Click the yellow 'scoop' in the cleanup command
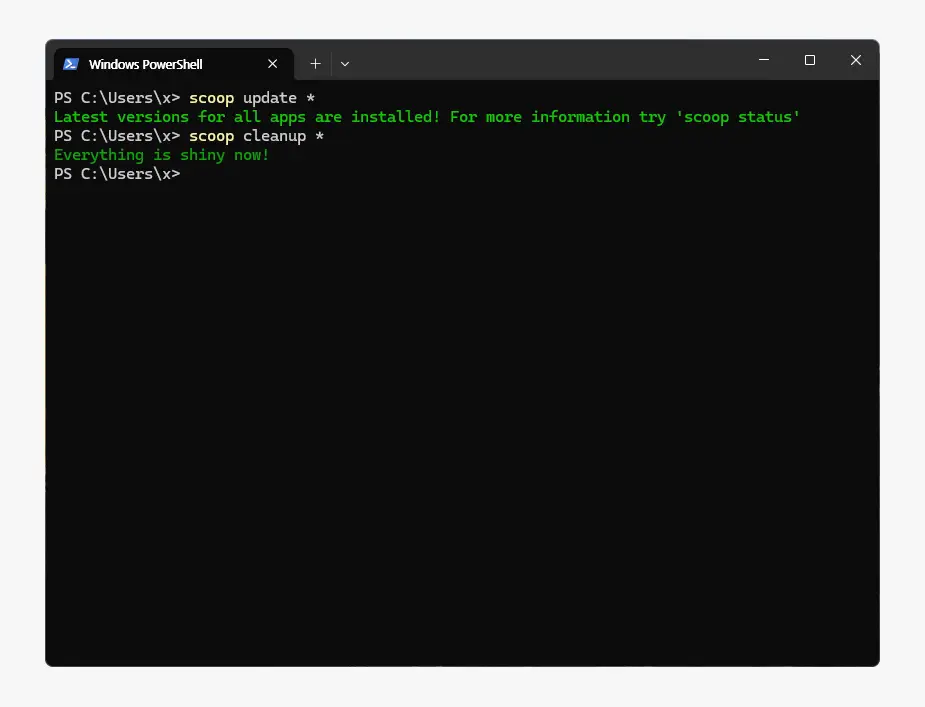 (x=211, y=136)
